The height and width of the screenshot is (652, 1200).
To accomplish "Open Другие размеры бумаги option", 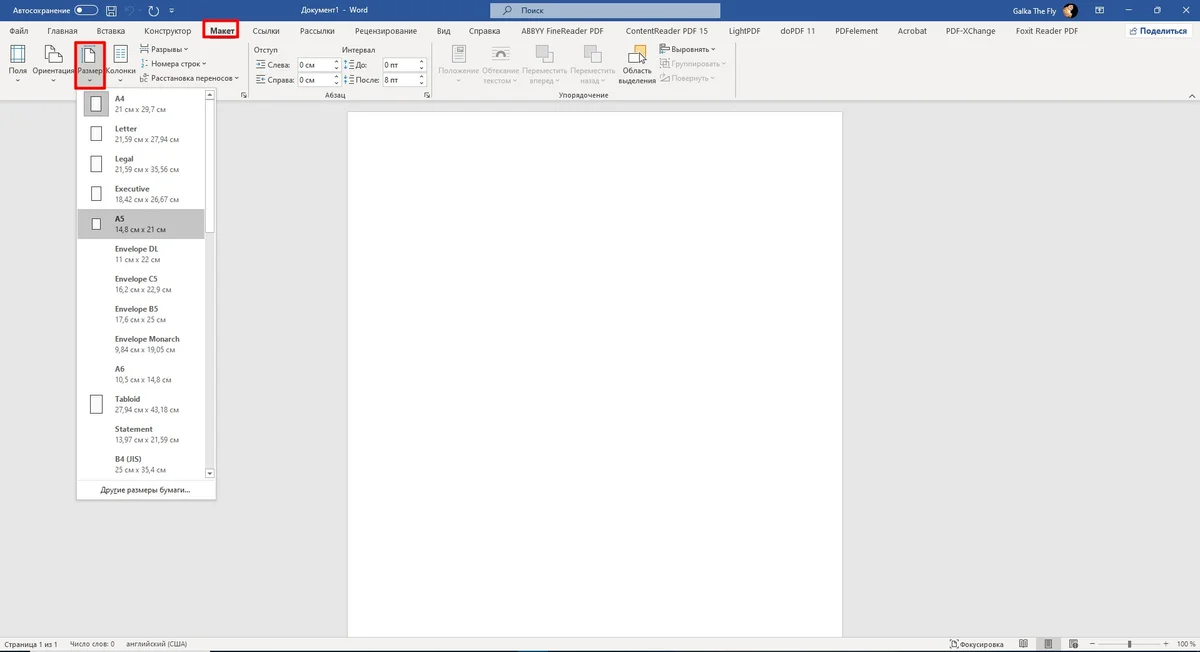I will tap(145, 490).
